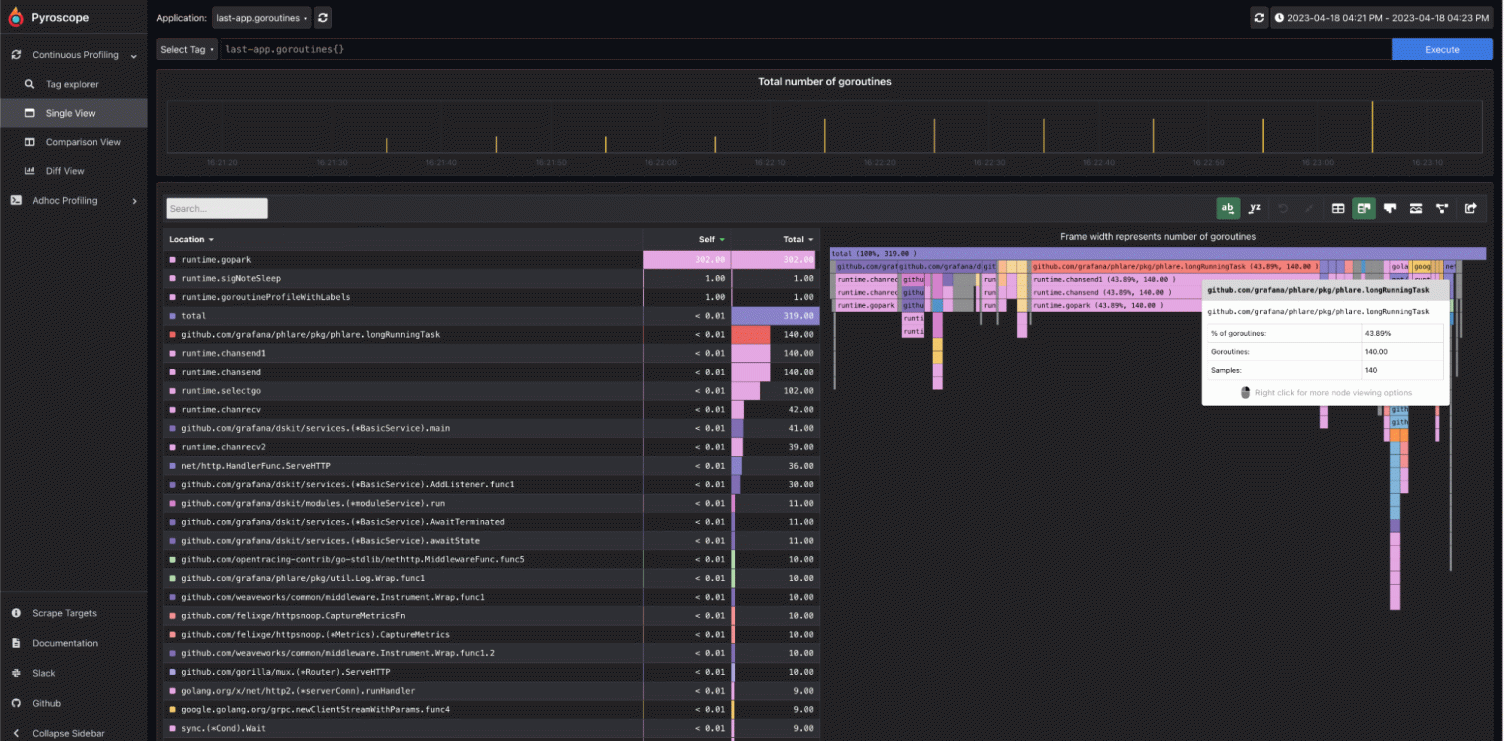This screenshot has height=741, width=1504.
Task: Click the refresh icon near the time picker
Action: pos(1259,17)
